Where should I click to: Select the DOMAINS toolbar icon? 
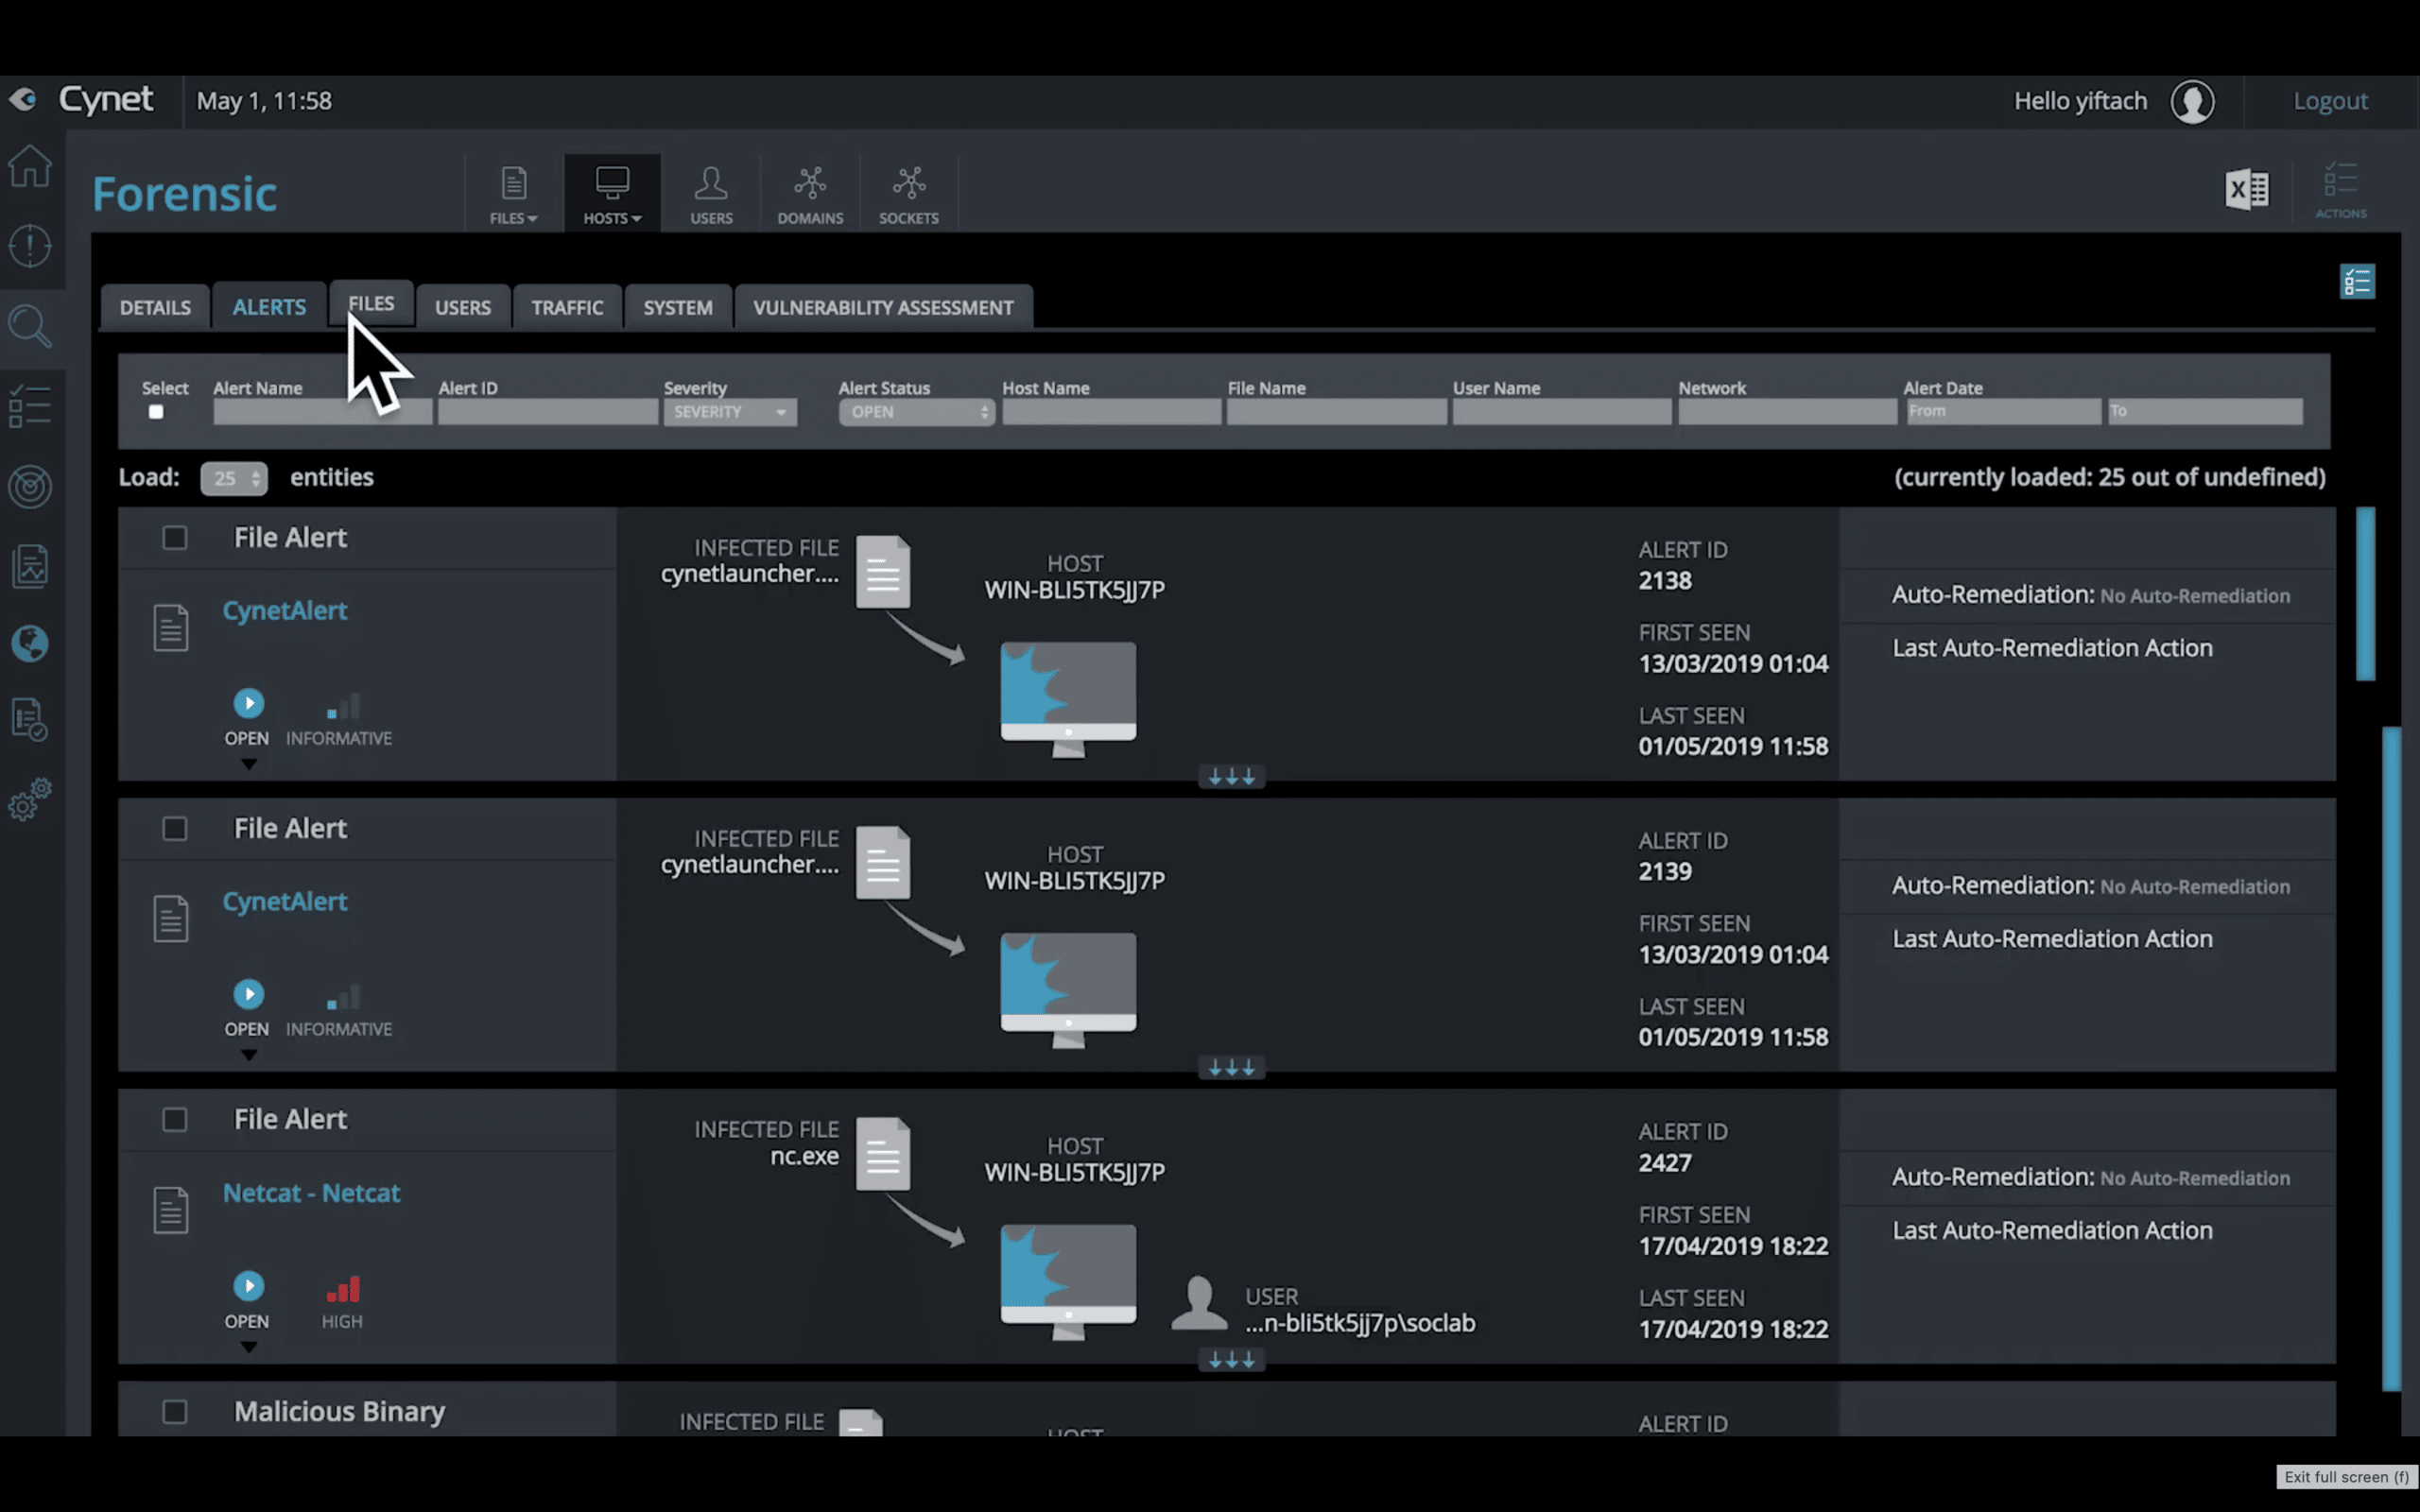(x=808, y=192)
